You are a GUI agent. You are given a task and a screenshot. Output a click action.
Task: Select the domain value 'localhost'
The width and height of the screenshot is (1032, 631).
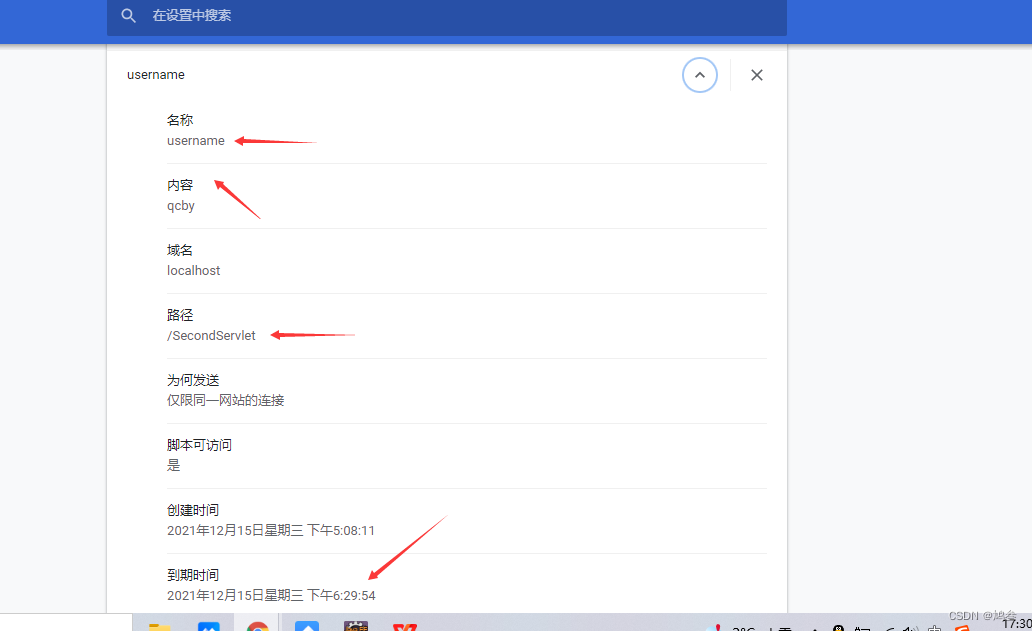pyautogui.click(x=194, y=270)
